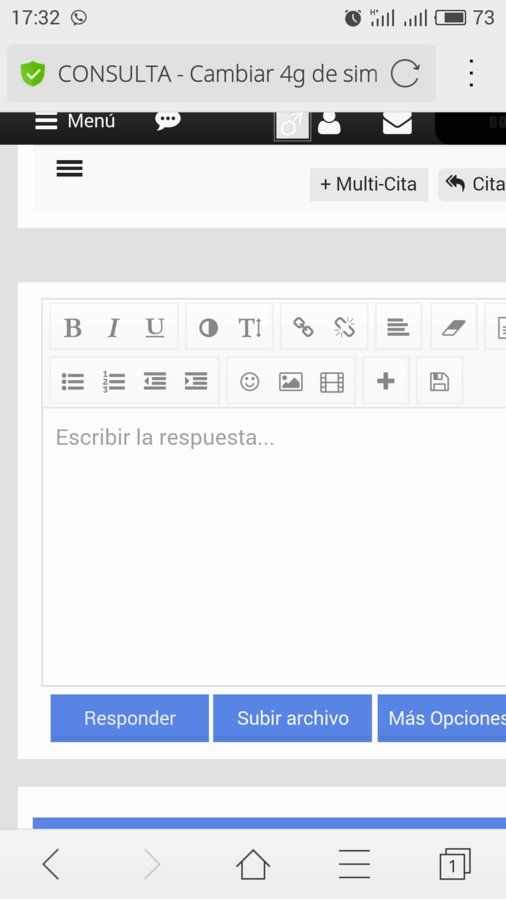506x899 pixels.
Task: Reload the page in browser
Action: click(405, 74)
